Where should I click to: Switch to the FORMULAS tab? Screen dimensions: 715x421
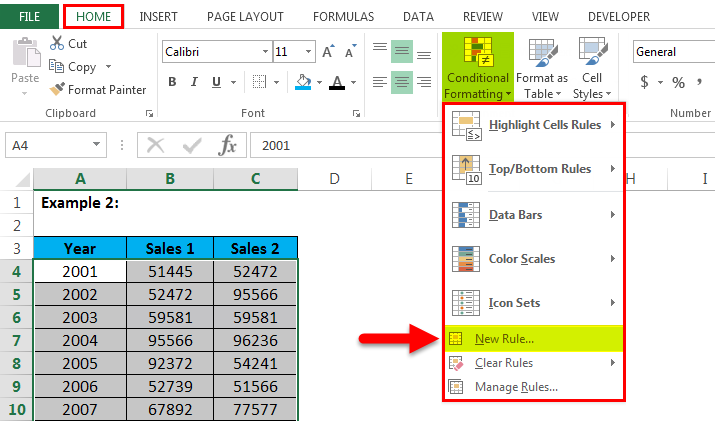343,17
